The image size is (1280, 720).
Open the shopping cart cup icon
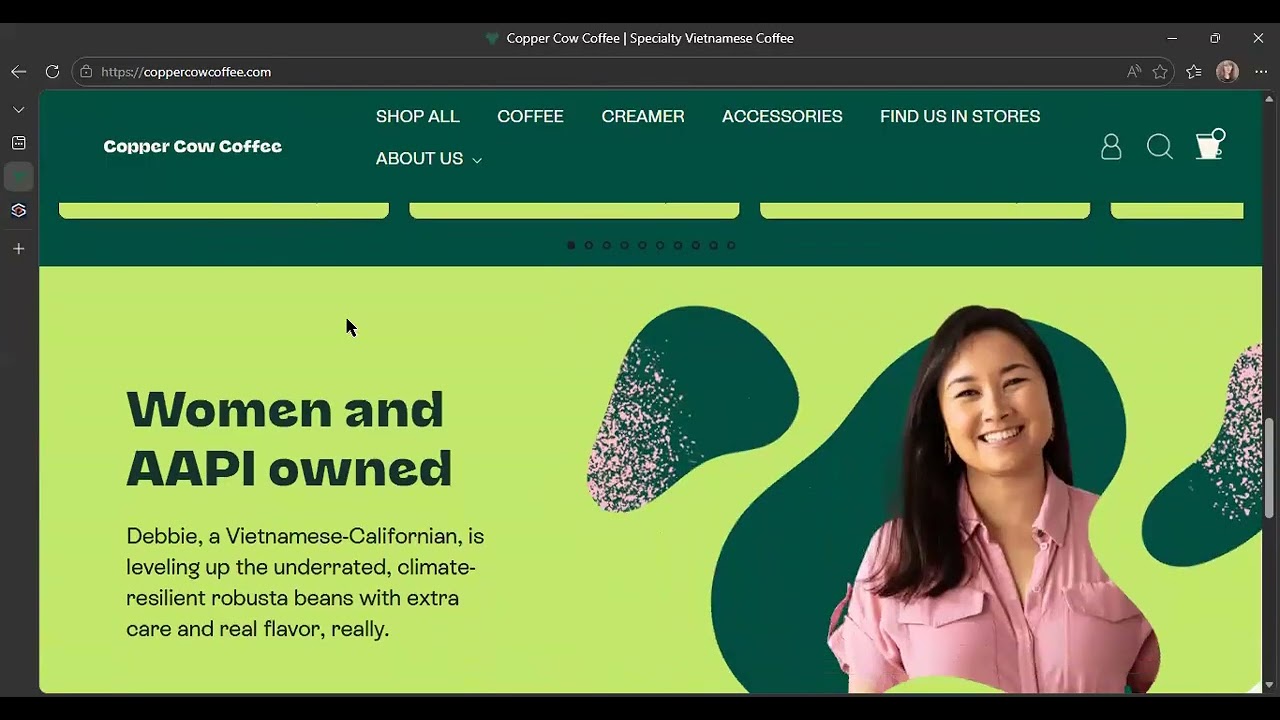click(x=1210, y=144)
